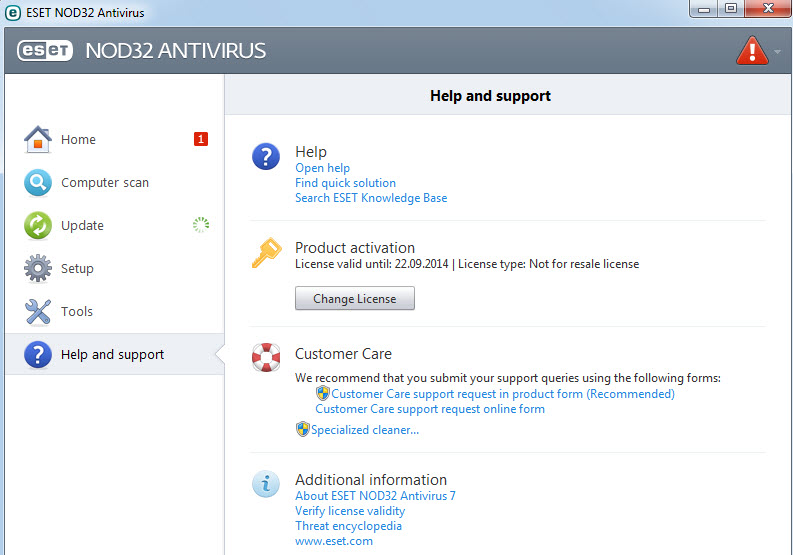Image resolution: width=793 pixels, height=555 pixels.
Task: Select the Tools wrench icon
Action: click(x=37, y=312)
